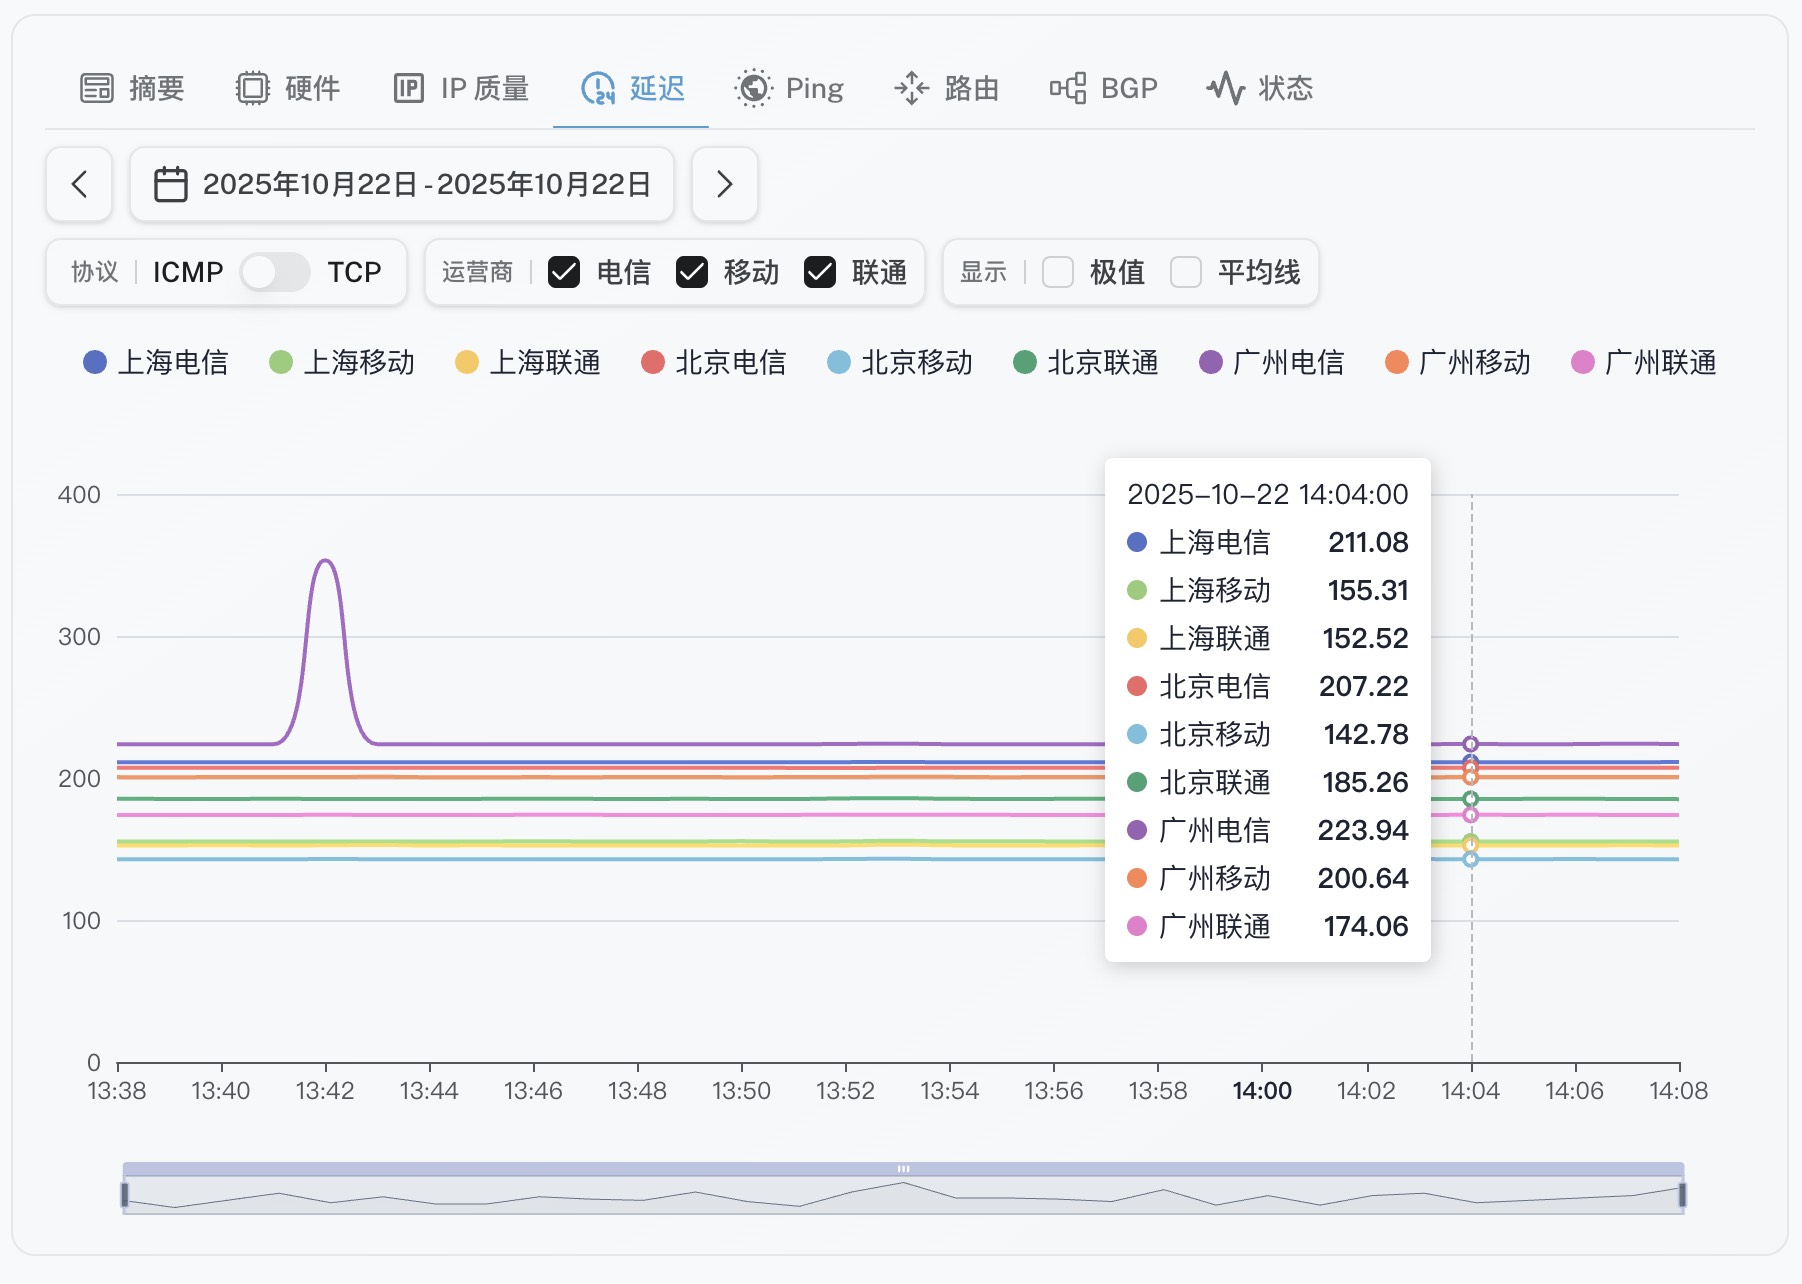Uncheck the 电信 carrier checkbox
Viewport: 1802px width, 1284px height.
point(564,272)
